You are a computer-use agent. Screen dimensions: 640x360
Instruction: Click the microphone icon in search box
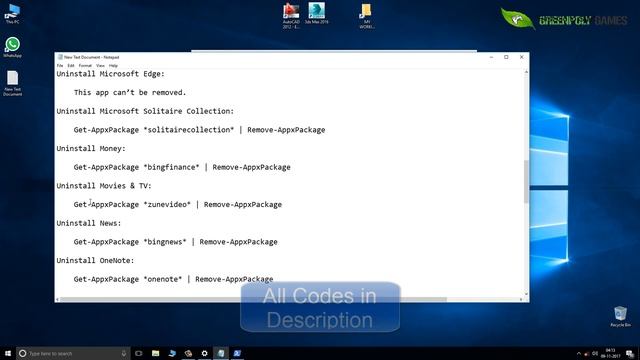coord(124,353)
